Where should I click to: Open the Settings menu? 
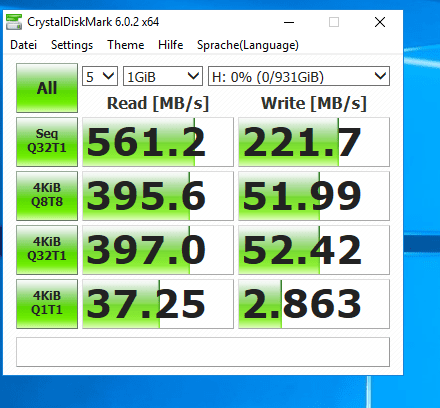click(72, 45)
